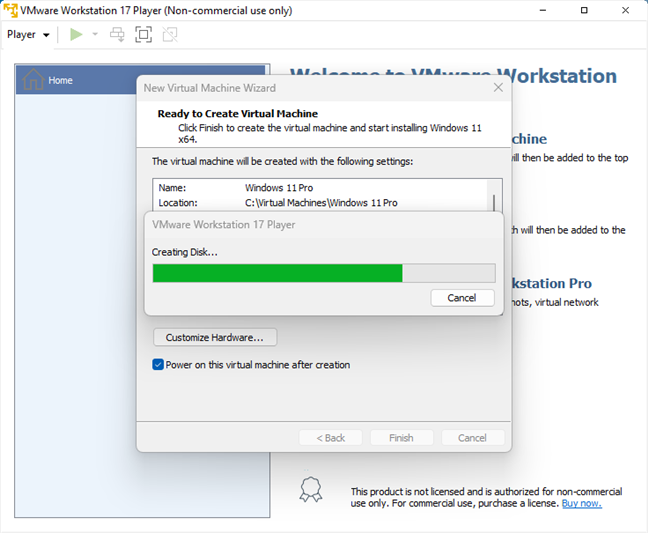Click the Unity mode toolbar icon
Image resolution: width=648 pixels, height=533 pixels.
(170, 35)
